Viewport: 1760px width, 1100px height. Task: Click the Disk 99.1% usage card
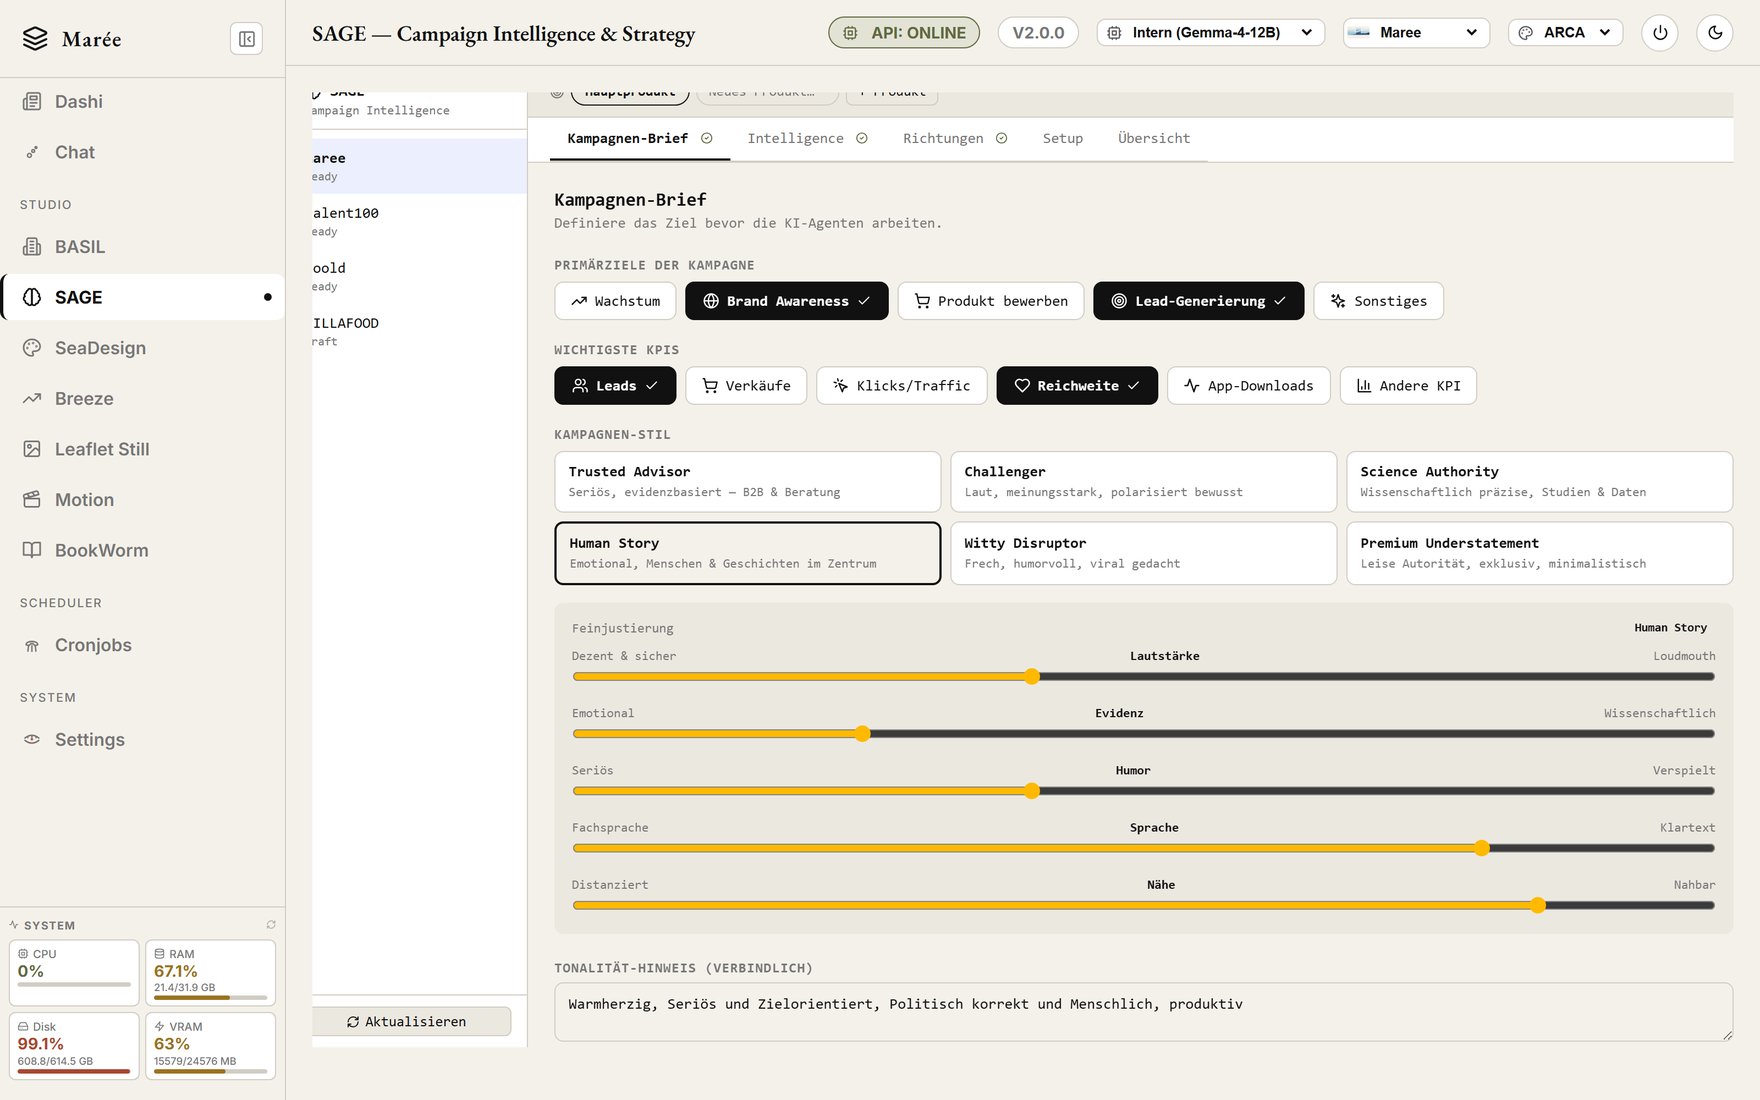[x=74, y=1046]
